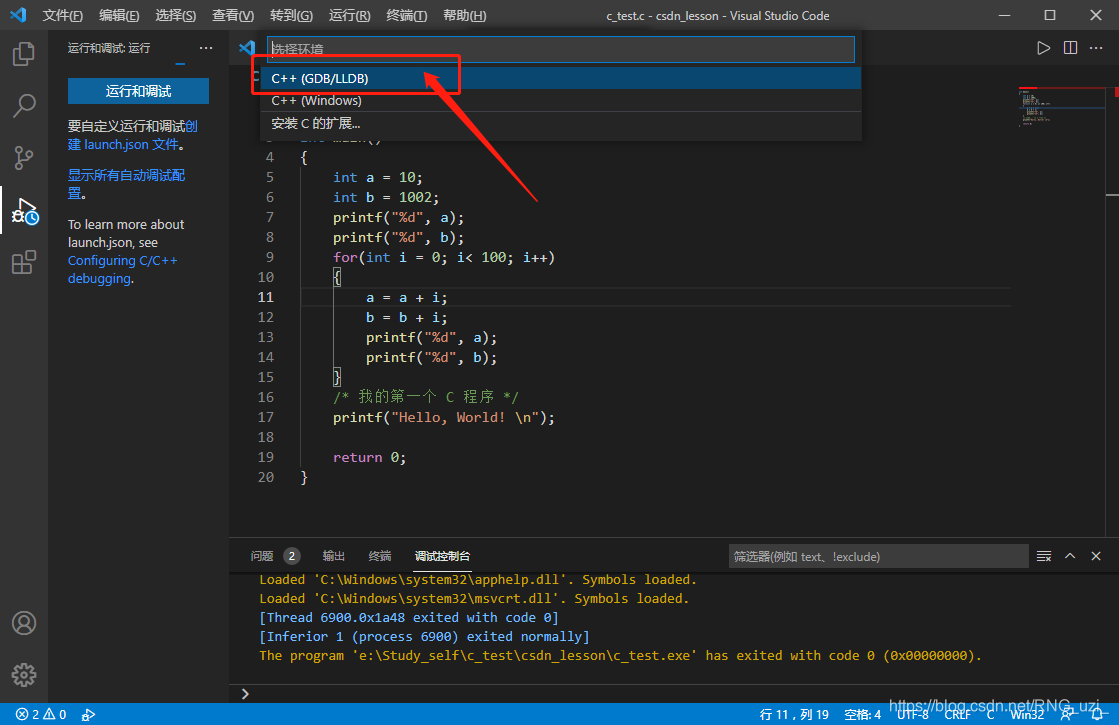Click the for loop line in editor
The image size is (1119, 725).
pos(443,257)
